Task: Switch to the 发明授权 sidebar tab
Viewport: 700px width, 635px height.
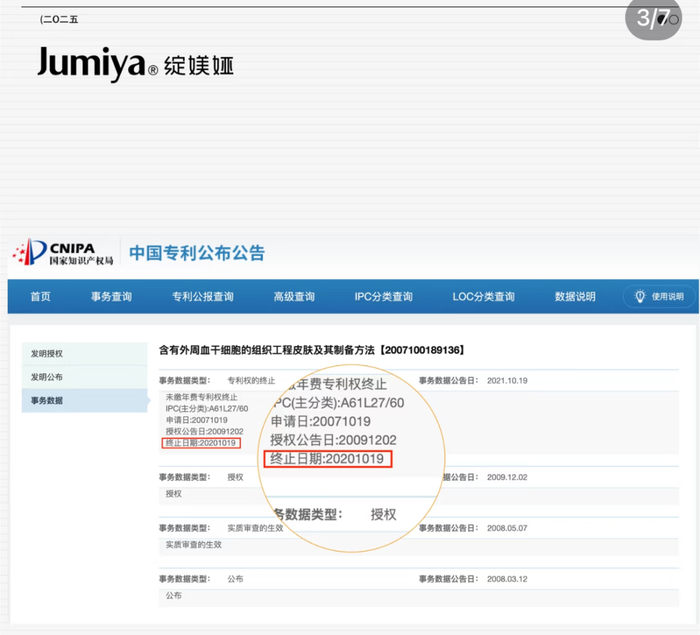Action: pos(84,354)
